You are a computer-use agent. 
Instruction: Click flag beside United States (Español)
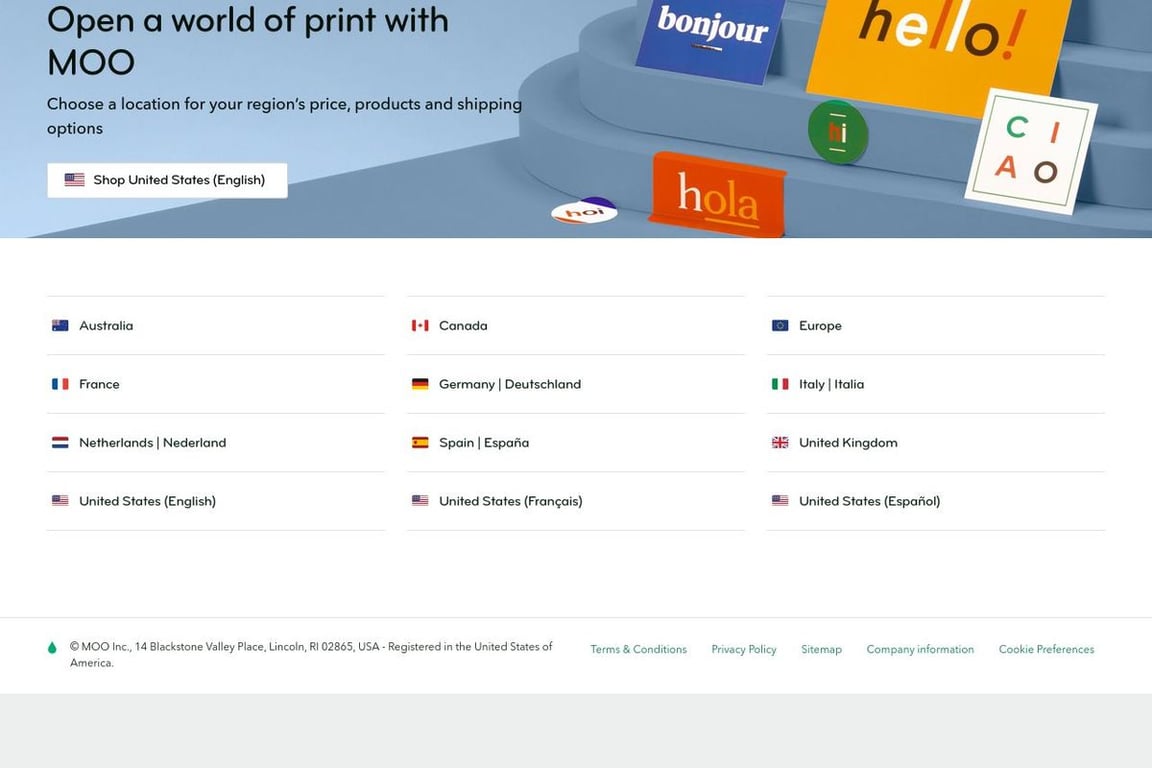coord(780,501)
